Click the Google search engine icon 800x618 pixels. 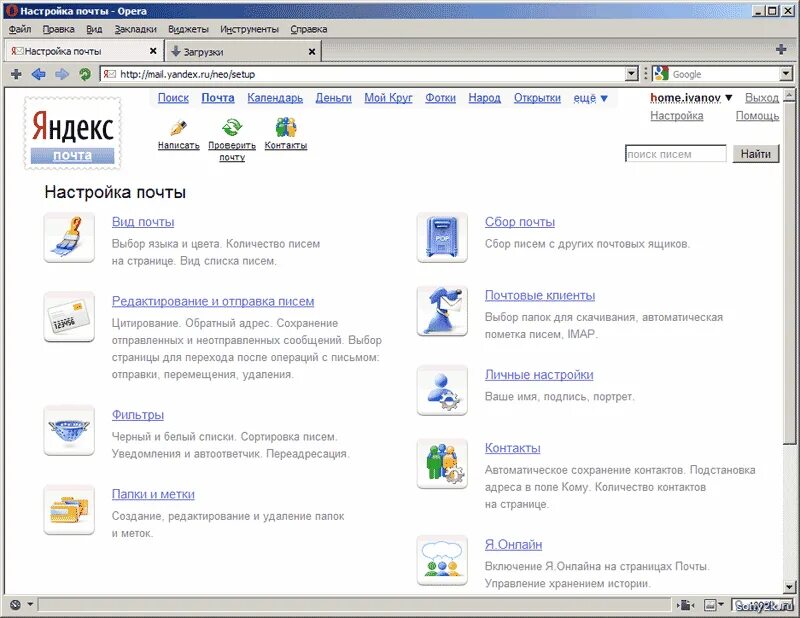(x=661, y=74)
